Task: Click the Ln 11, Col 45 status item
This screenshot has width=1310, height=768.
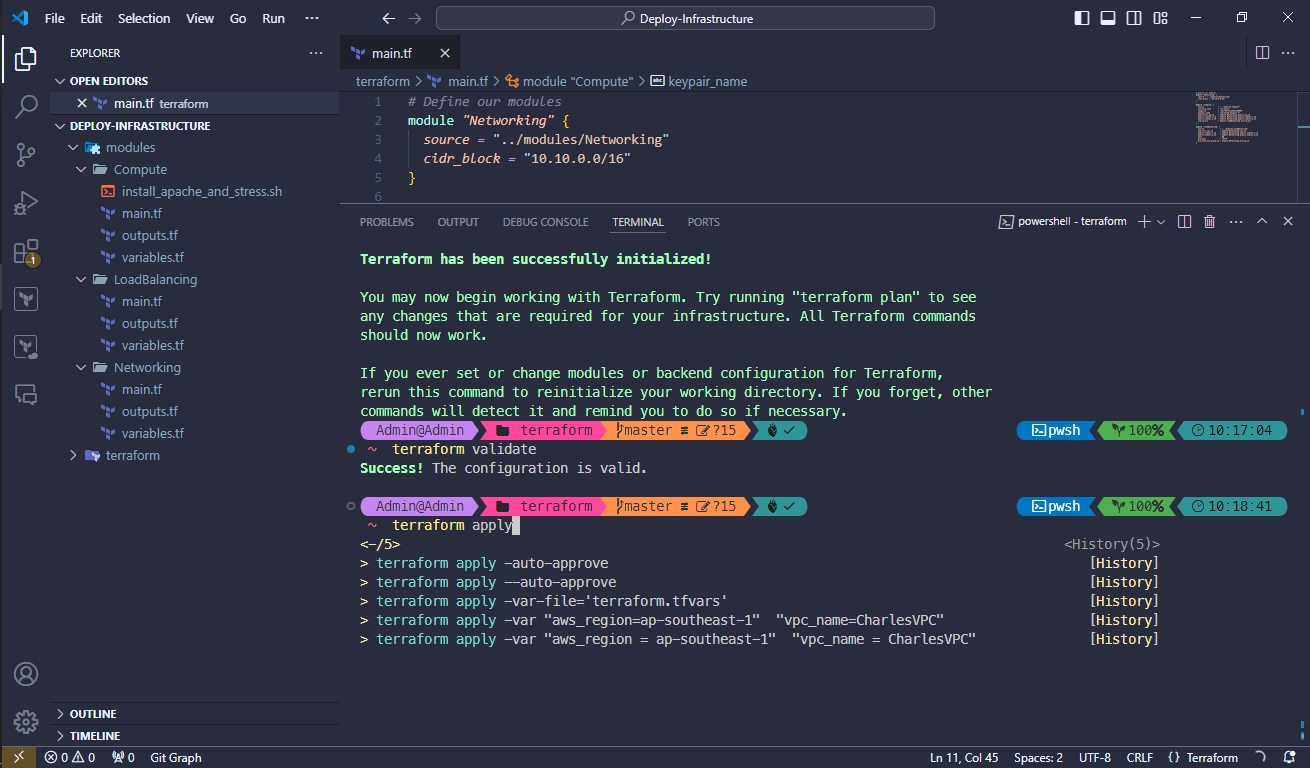Action: (964, 757)
